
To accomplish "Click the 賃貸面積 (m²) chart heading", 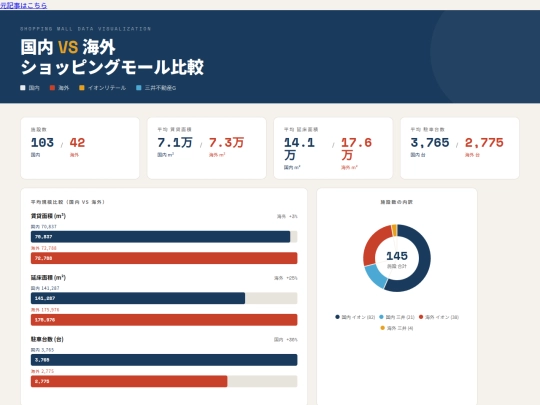I will [x=48, y=216].
